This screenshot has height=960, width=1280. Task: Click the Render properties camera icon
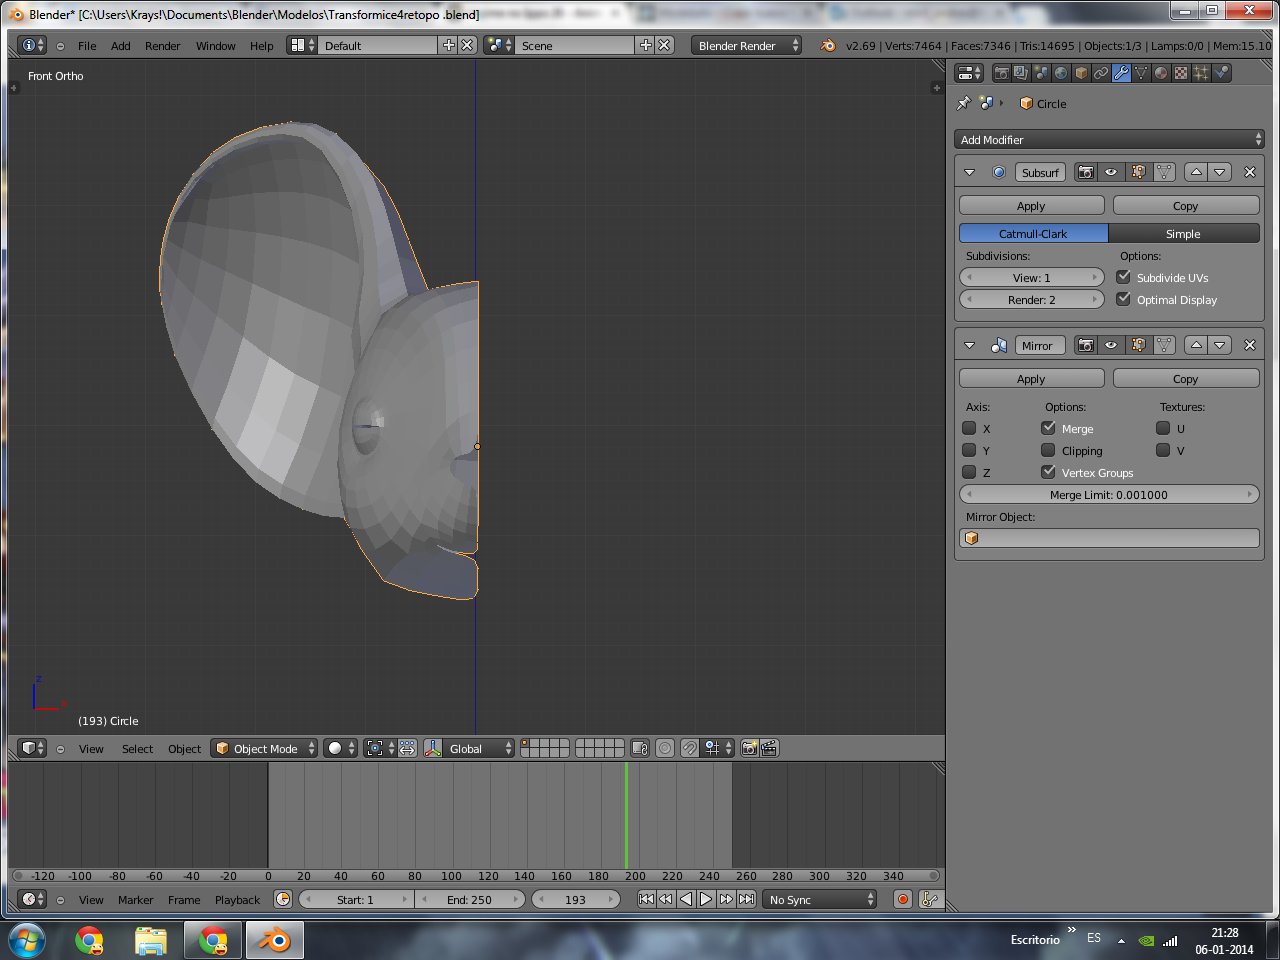tap(1001, 73)
